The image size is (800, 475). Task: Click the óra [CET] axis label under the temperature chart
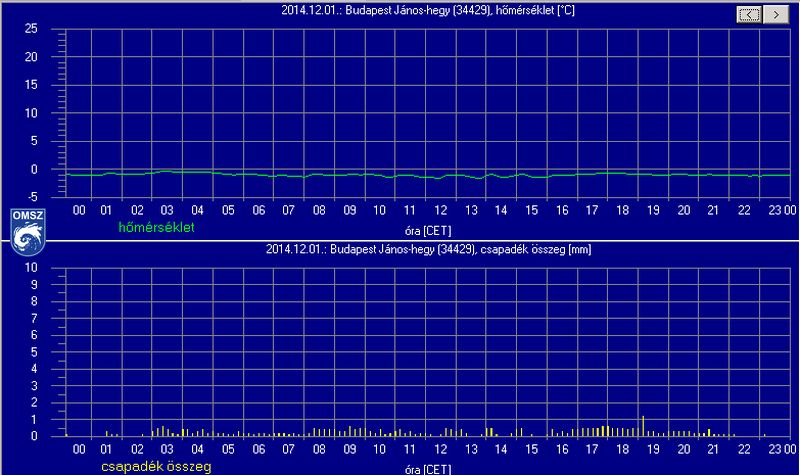coord(428,231)
